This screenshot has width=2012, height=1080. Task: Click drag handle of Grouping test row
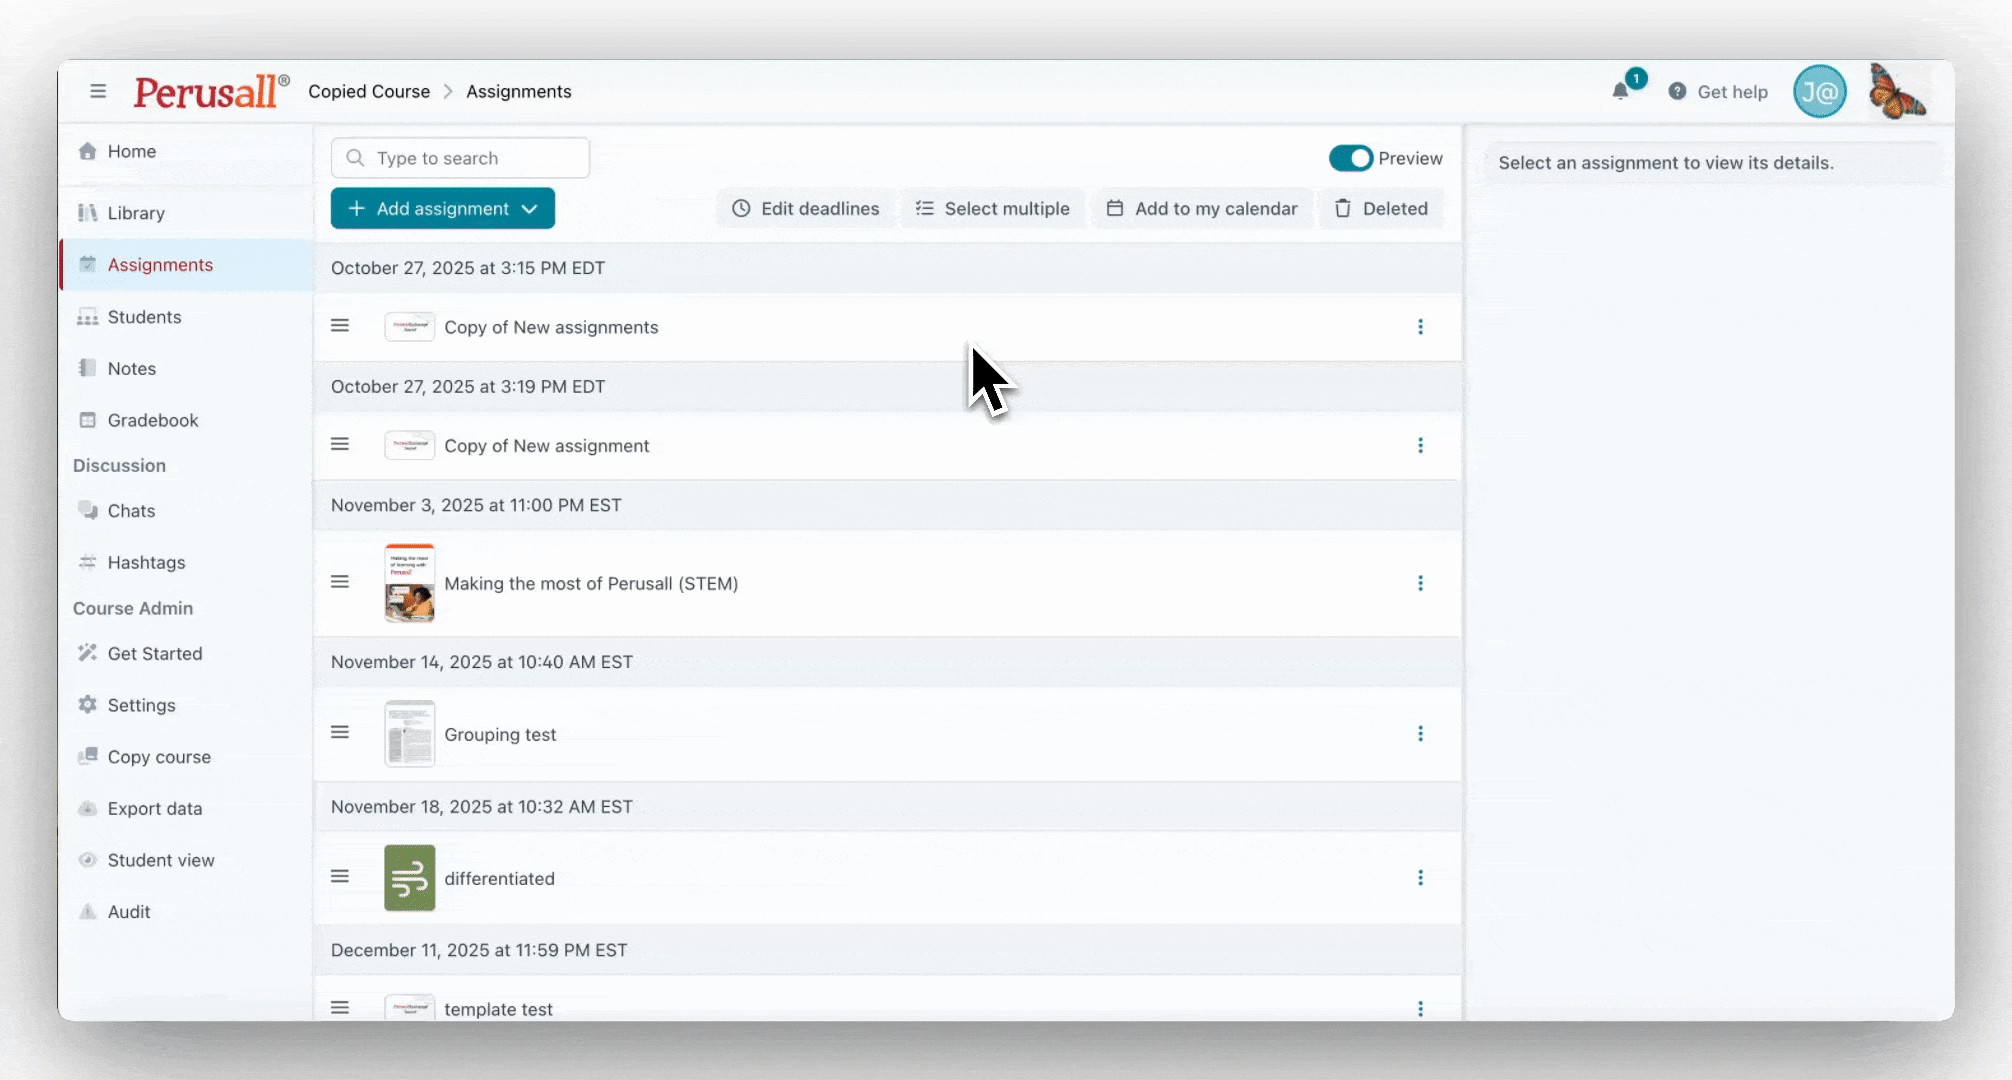tap(340, 733)
